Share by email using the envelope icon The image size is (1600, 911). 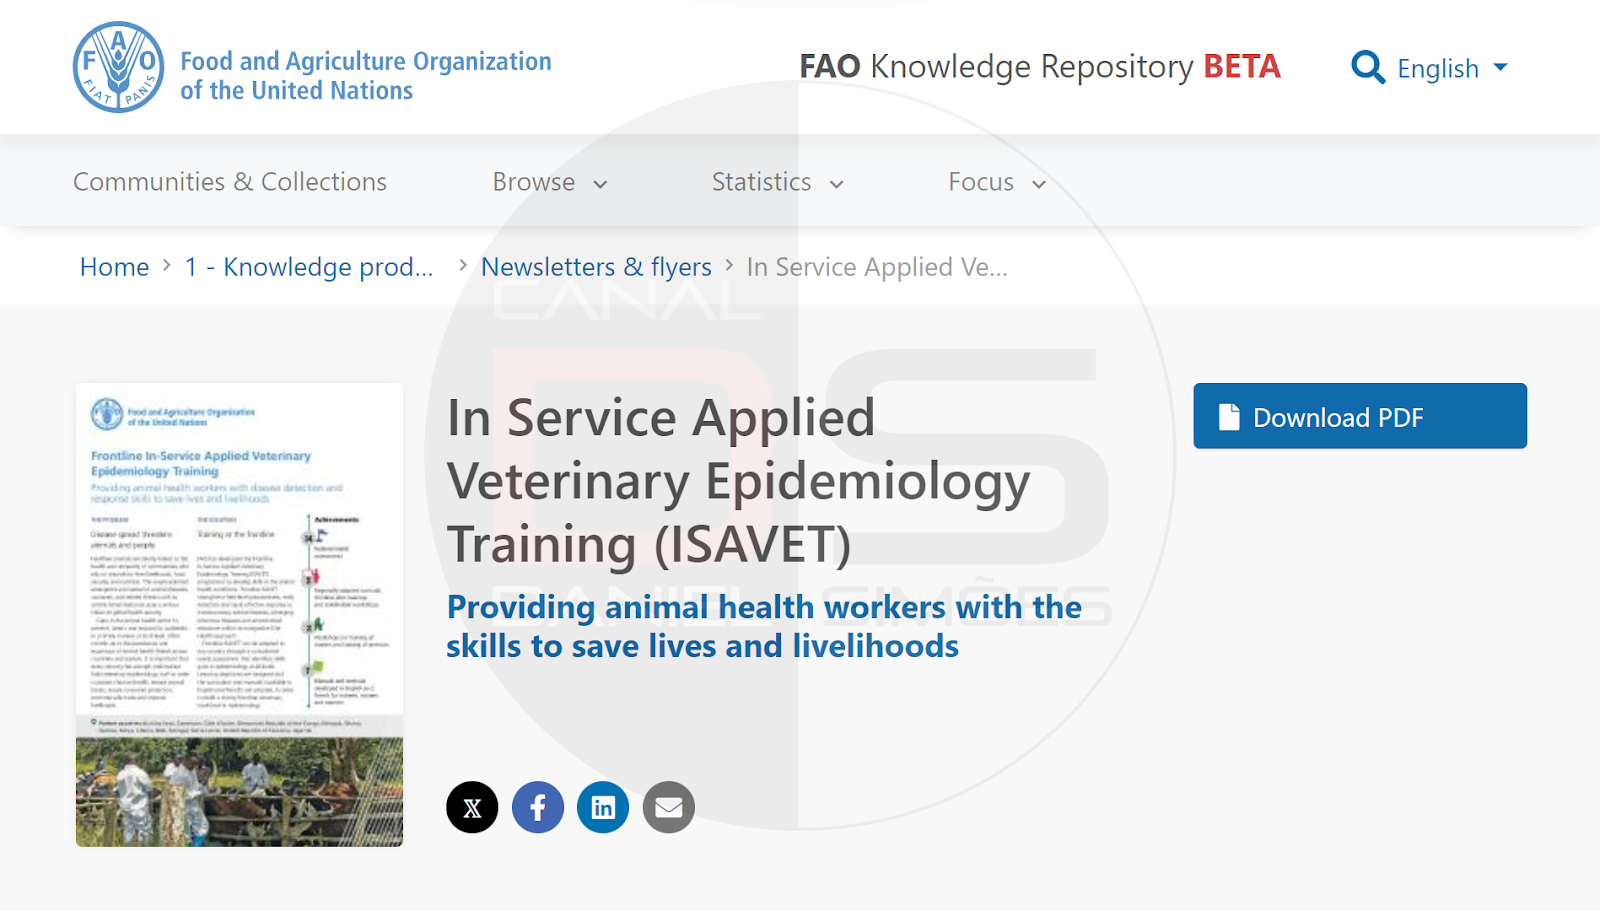(x=669, y=807)
